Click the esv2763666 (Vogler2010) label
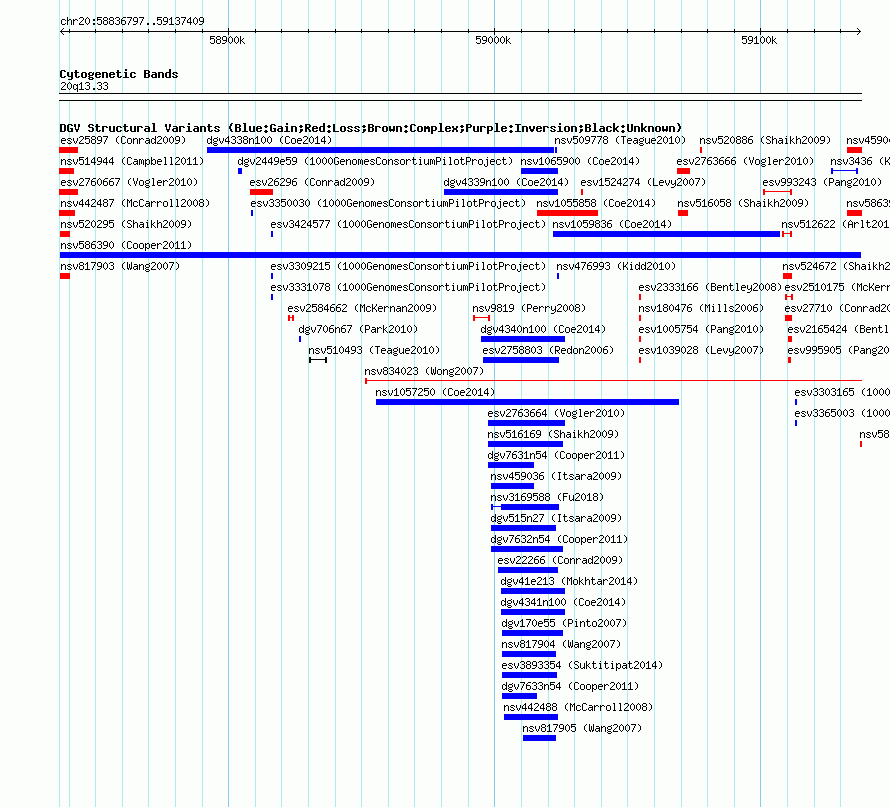This screenshot has width=890, height=807. click(745, 161)
